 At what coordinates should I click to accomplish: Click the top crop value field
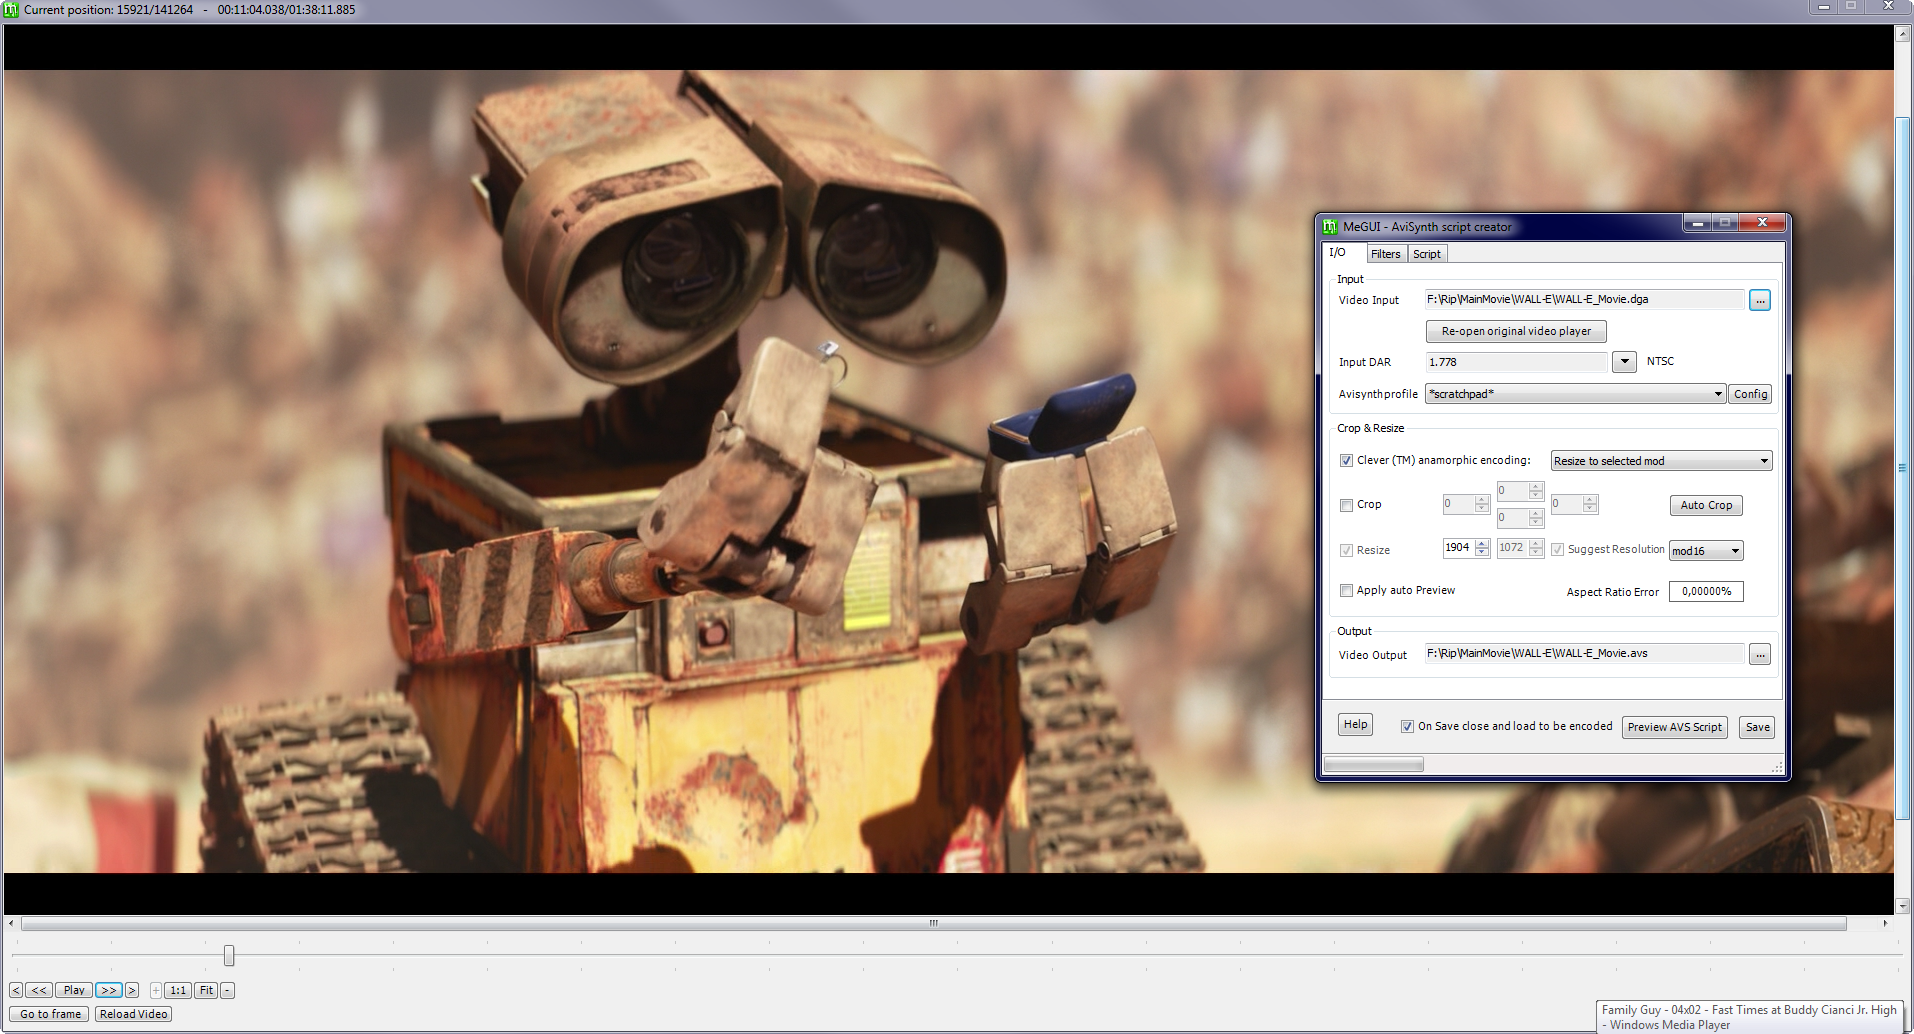[x=1513, y=491]
